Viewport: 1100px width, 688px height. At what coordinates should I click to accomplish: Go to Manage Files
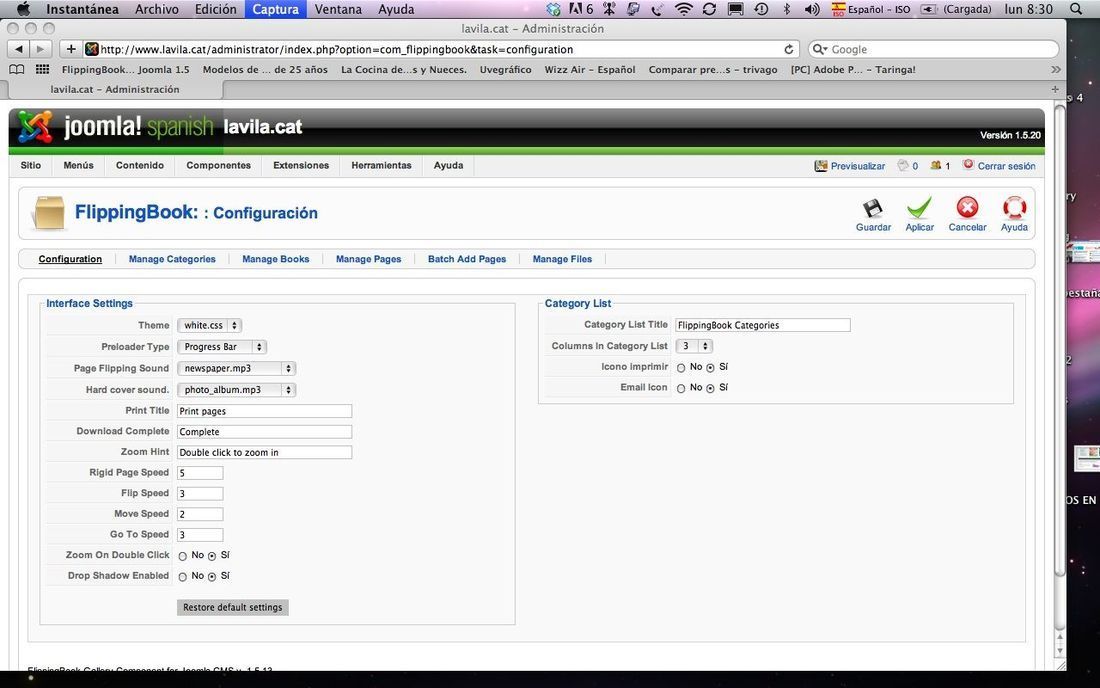[562, 259]
